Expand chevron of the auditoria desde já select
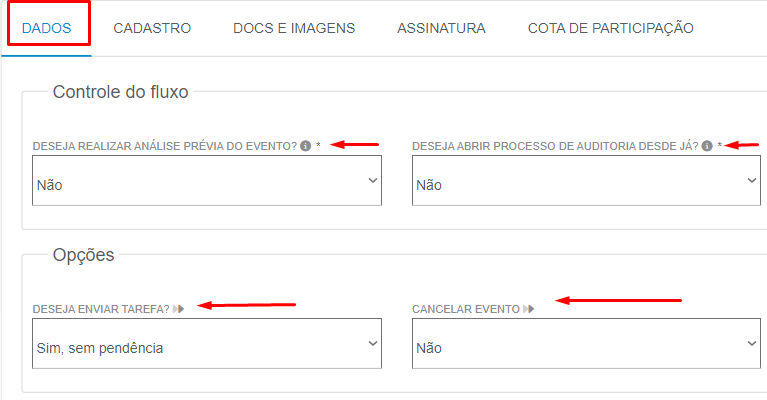 pos(752,180)
